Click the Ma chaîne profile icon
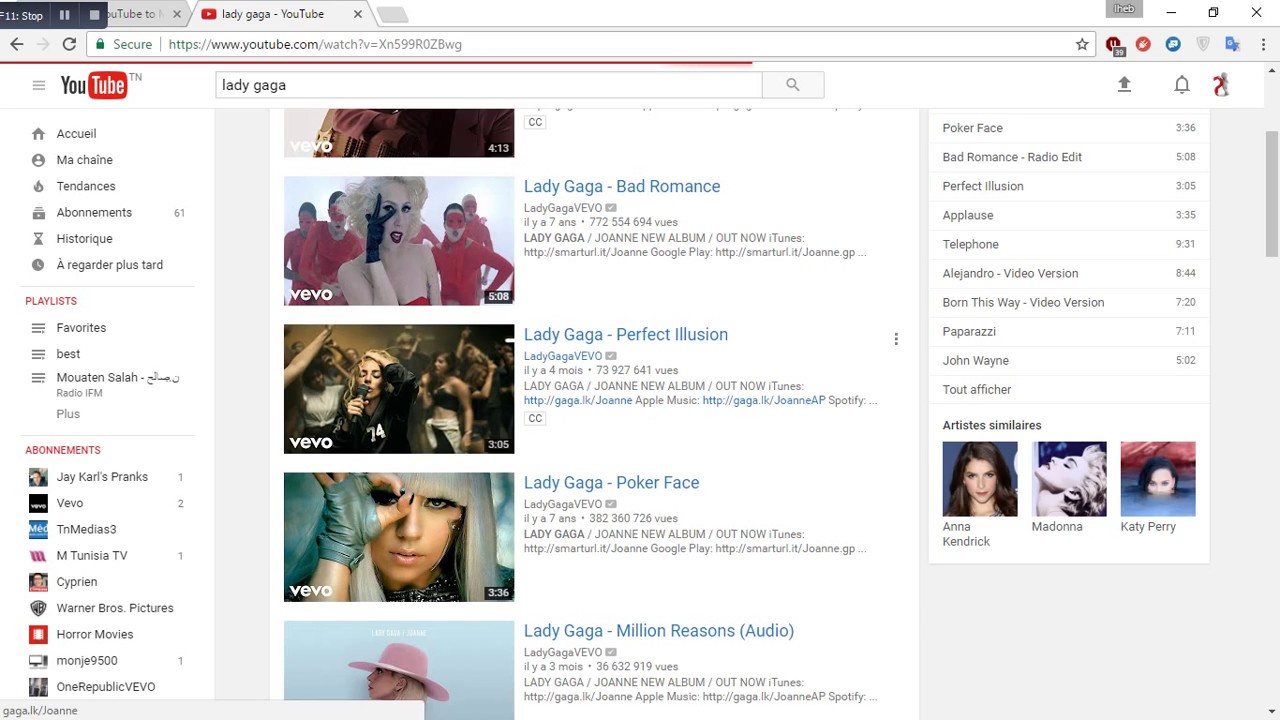 [38, 160]
